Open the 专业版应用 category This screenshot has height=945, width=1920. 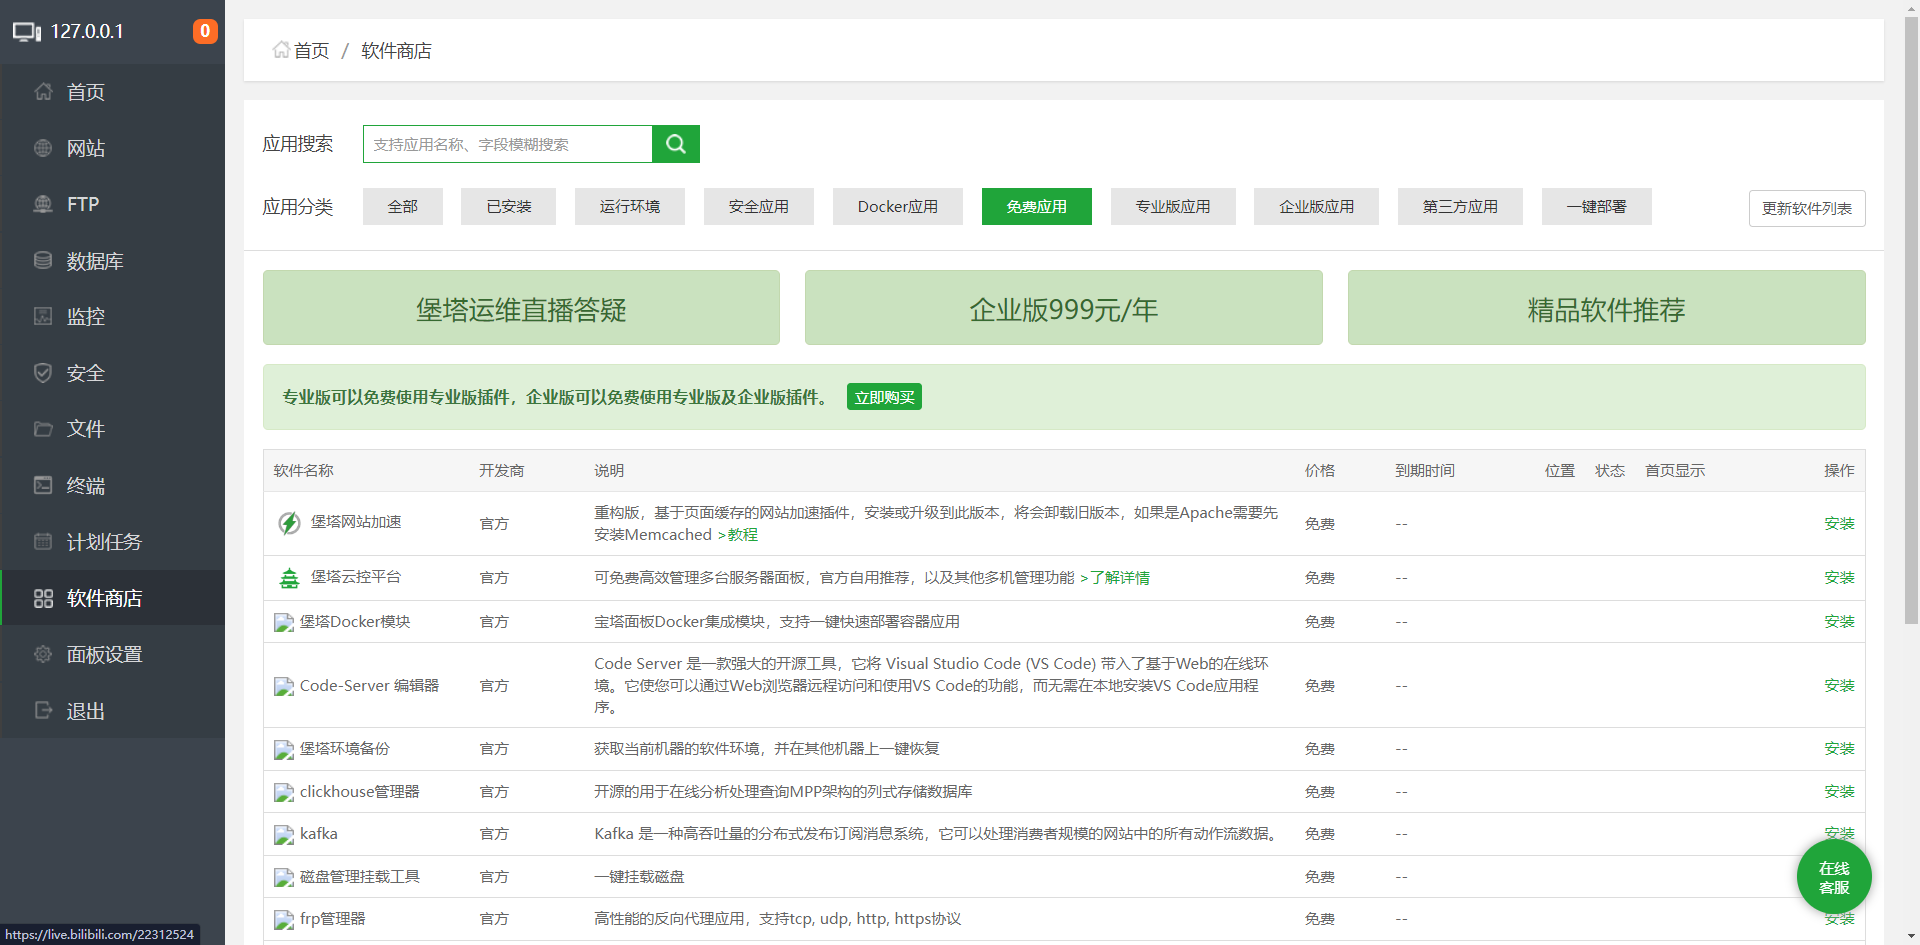point(1173,206)
